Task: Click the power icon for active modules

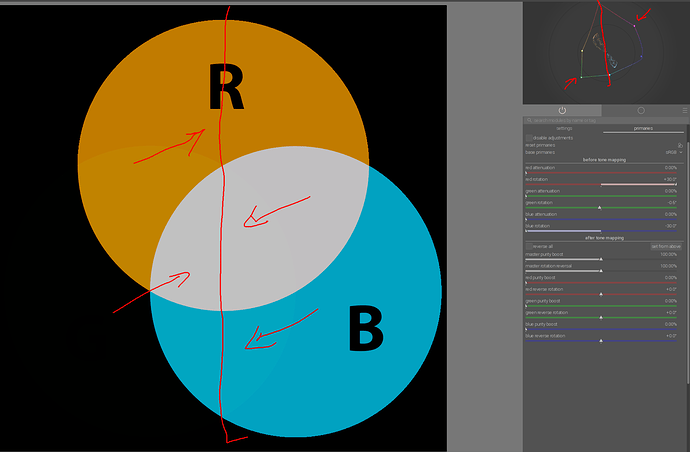Action: [x=562, y=110]
